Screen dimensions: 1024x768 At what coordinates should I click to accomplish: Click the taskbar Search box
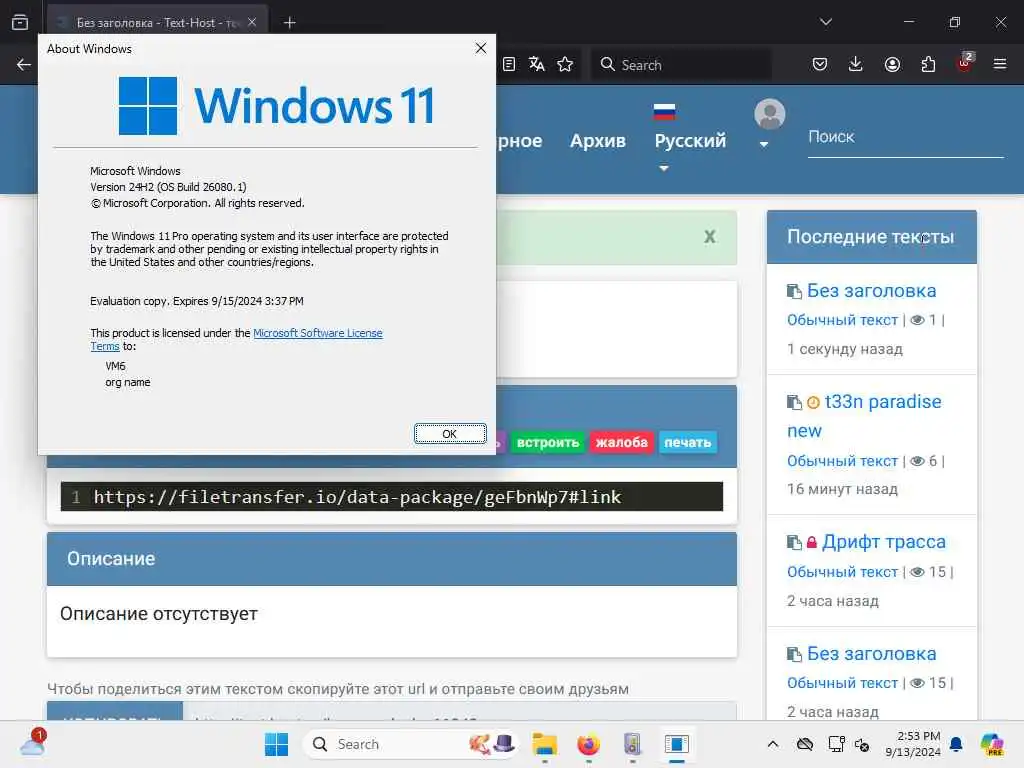coord(410,744)
